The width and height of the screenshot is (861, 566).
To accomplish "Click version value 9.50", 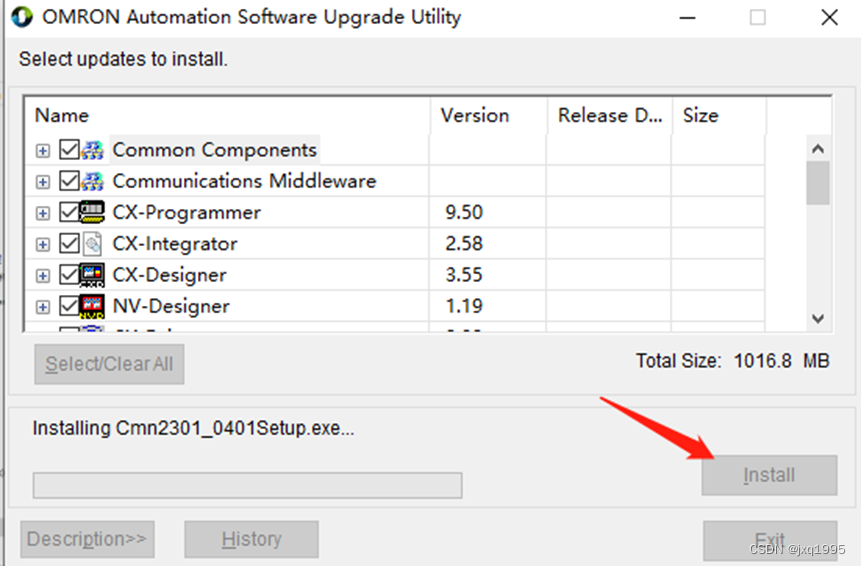I will point(464,212).
